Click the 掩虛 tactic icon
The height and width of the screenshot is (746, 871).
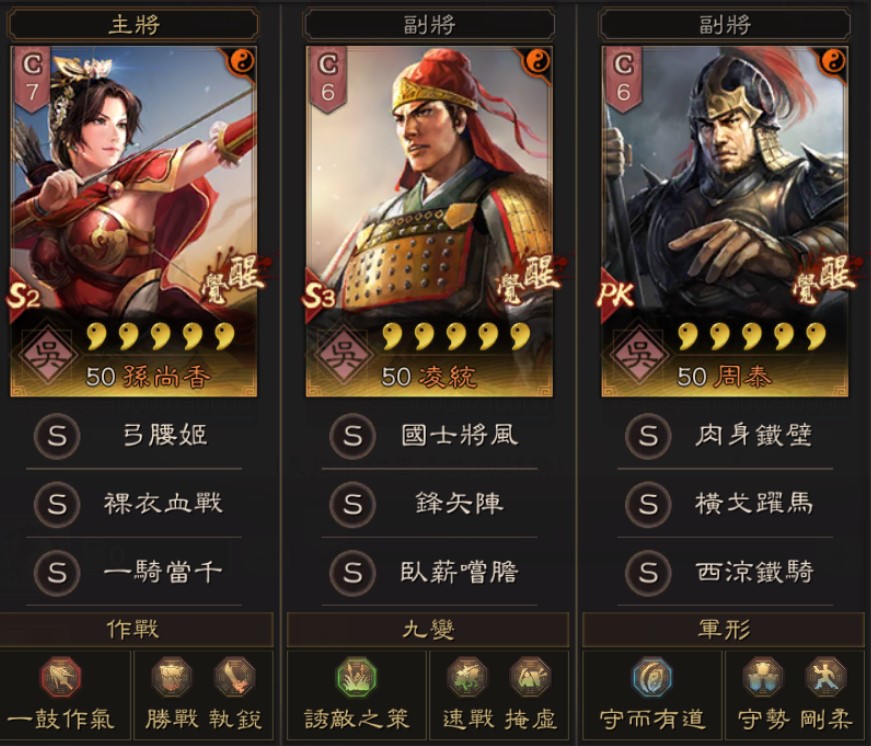coord(530,677)
